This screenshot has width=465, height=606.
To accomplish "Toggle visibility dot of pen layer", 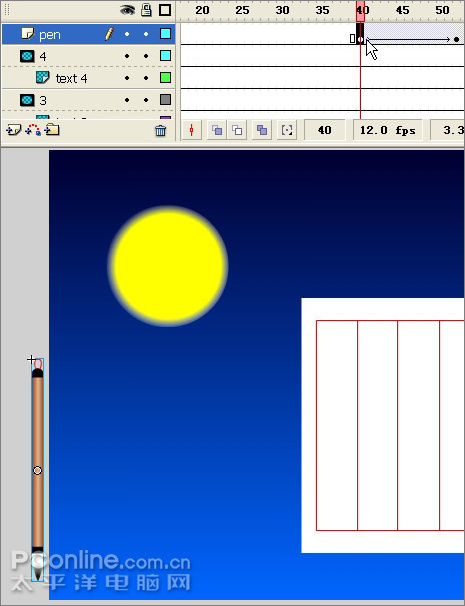I will pyautogui.click(x=127, y=34).
